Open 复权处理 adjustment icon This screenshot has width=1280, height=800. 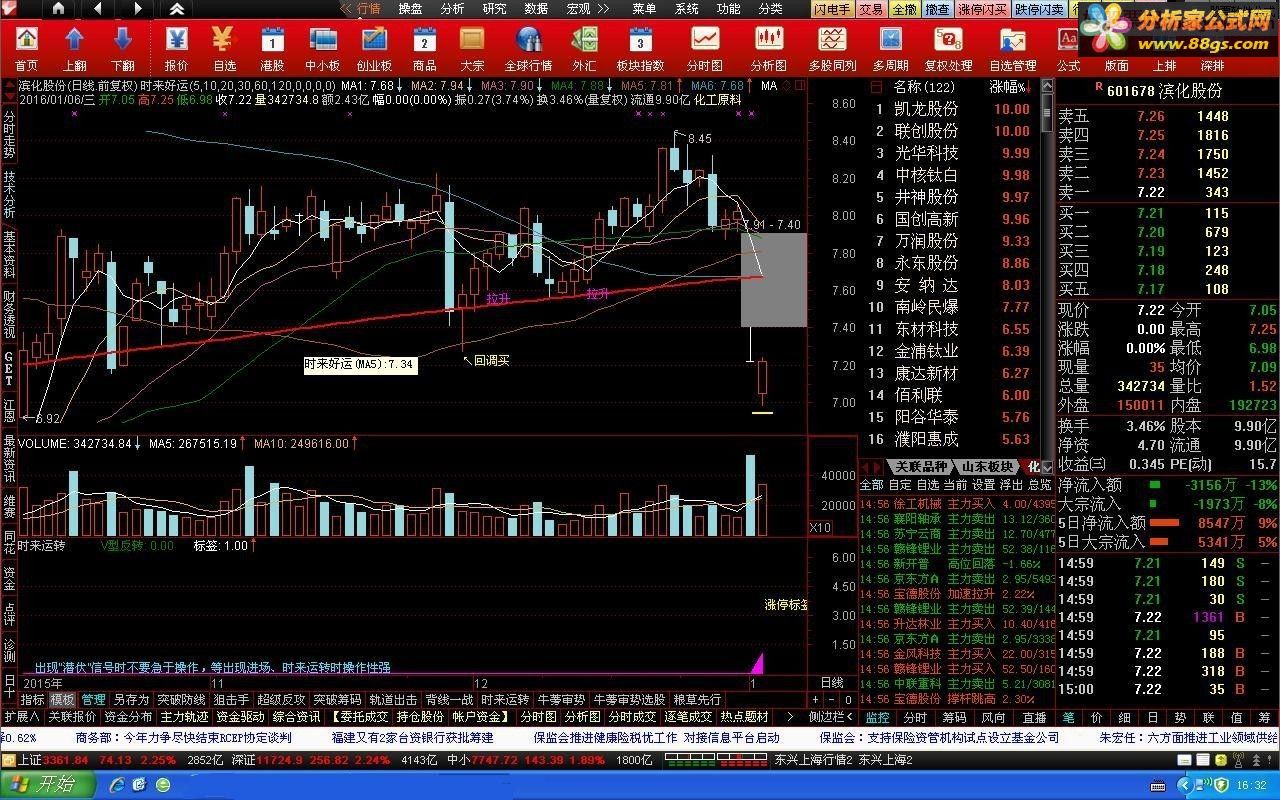coord(948,48)
